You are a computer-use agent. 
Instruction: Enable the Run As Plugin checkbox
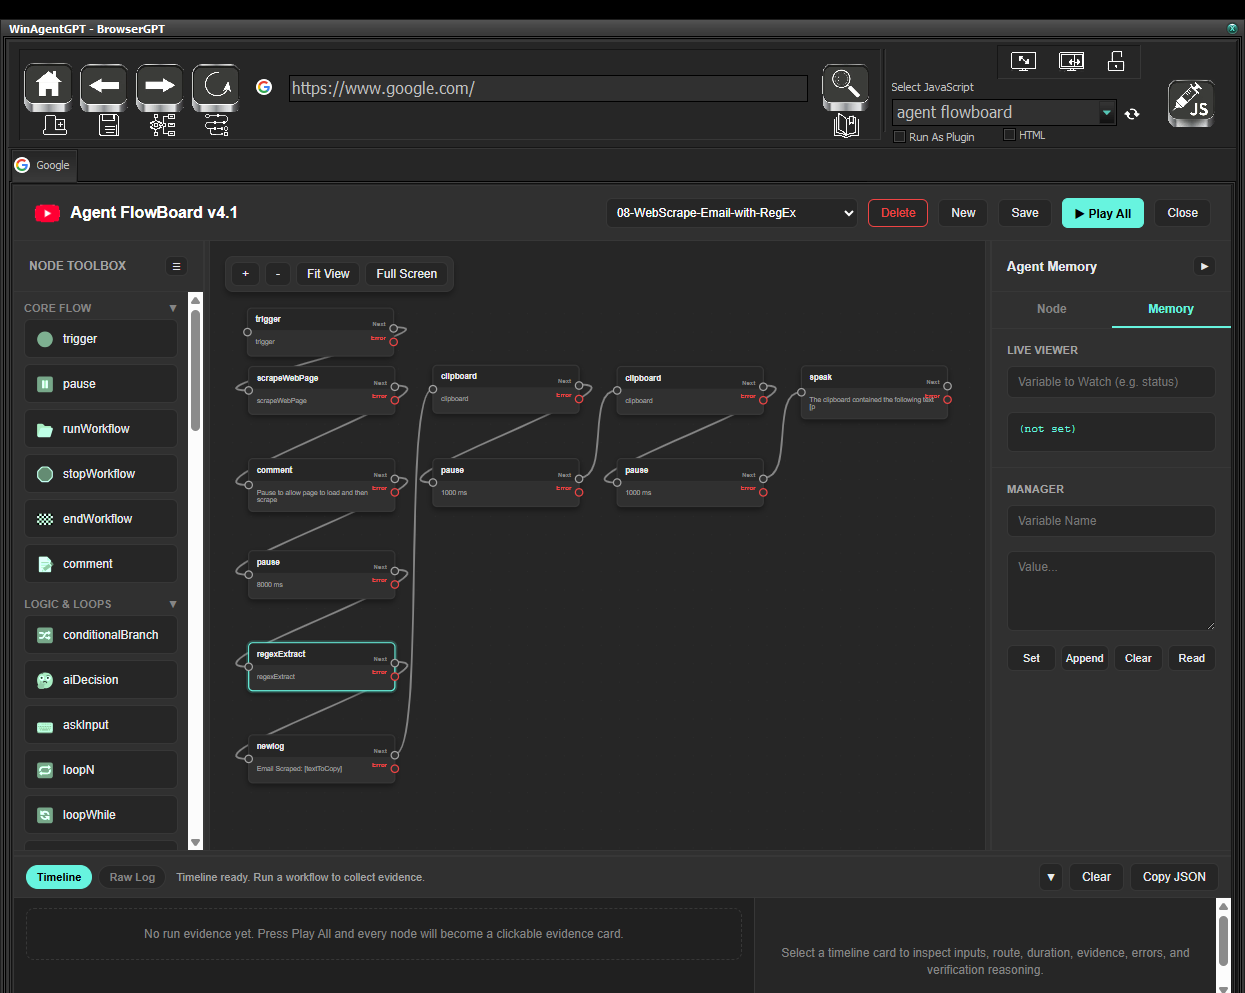[x=899, y=137]
